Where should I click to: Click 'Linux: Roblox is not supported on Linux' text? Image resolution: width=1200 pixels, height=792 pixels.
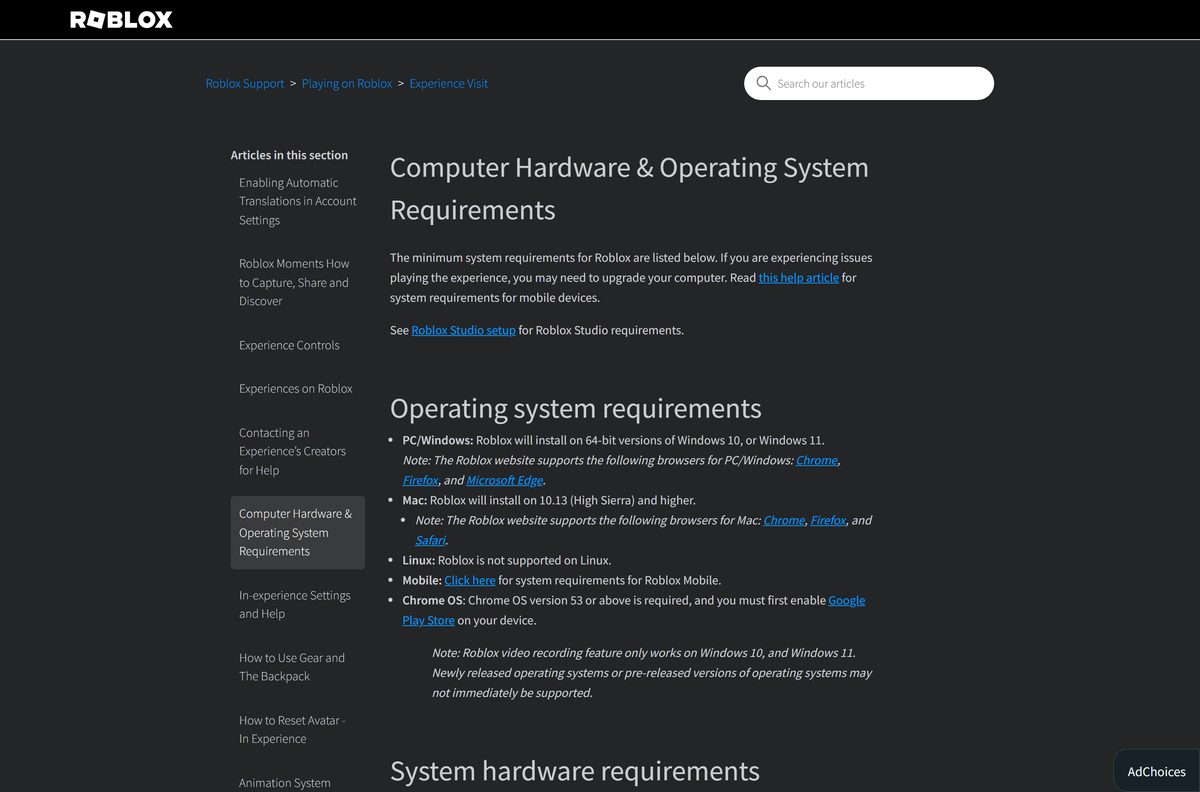(x=507, y=560)
